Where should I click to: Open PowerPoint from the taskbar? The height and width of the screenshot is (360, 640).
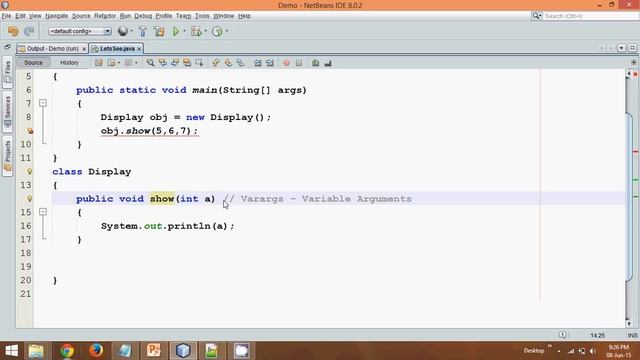154,351
